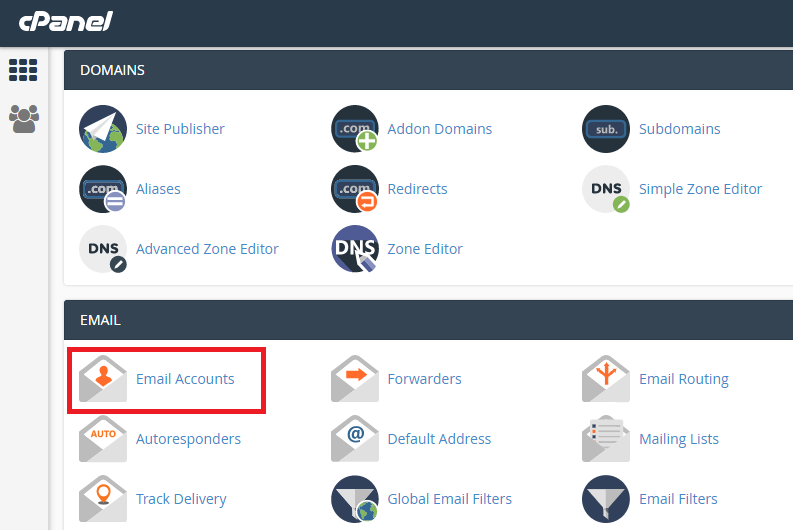
Task: Open the Default Address link
Action: click(439, 439)
